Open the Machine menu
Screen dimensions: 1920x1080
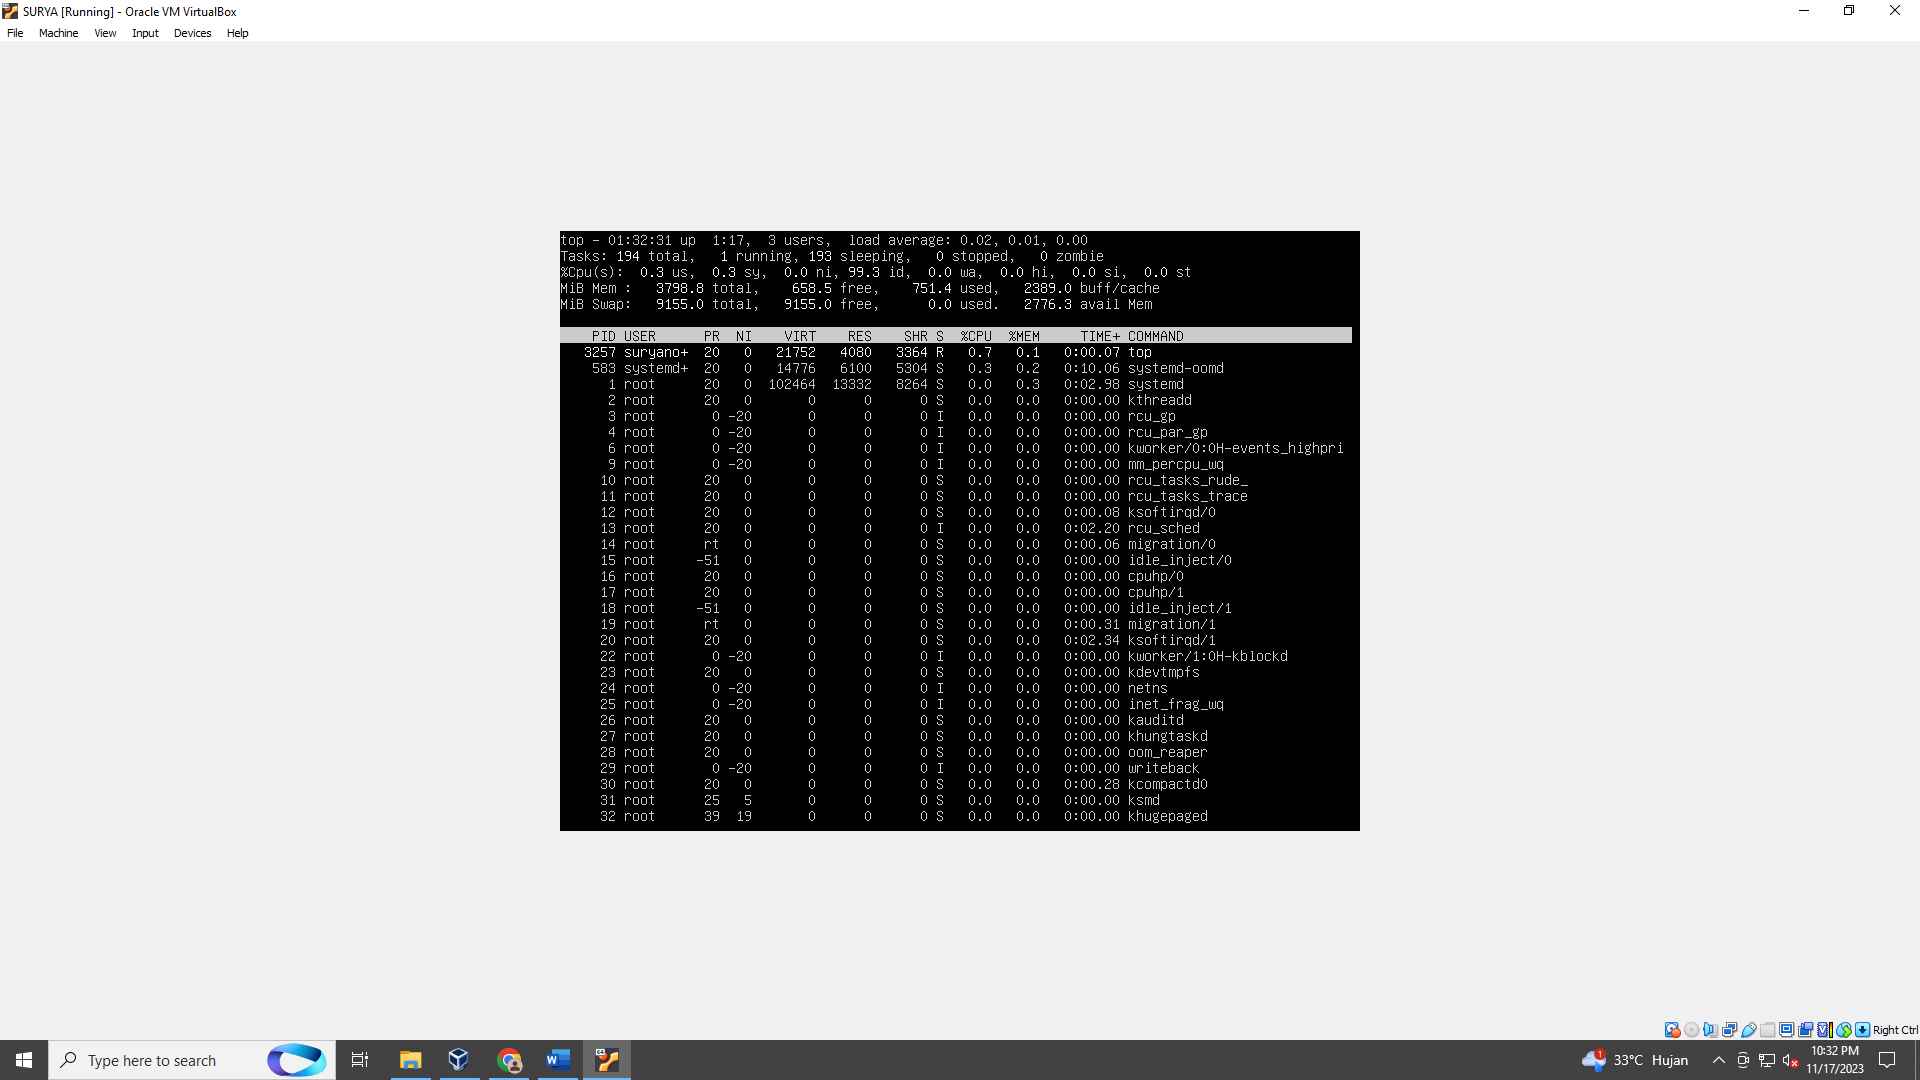point(58,33)
